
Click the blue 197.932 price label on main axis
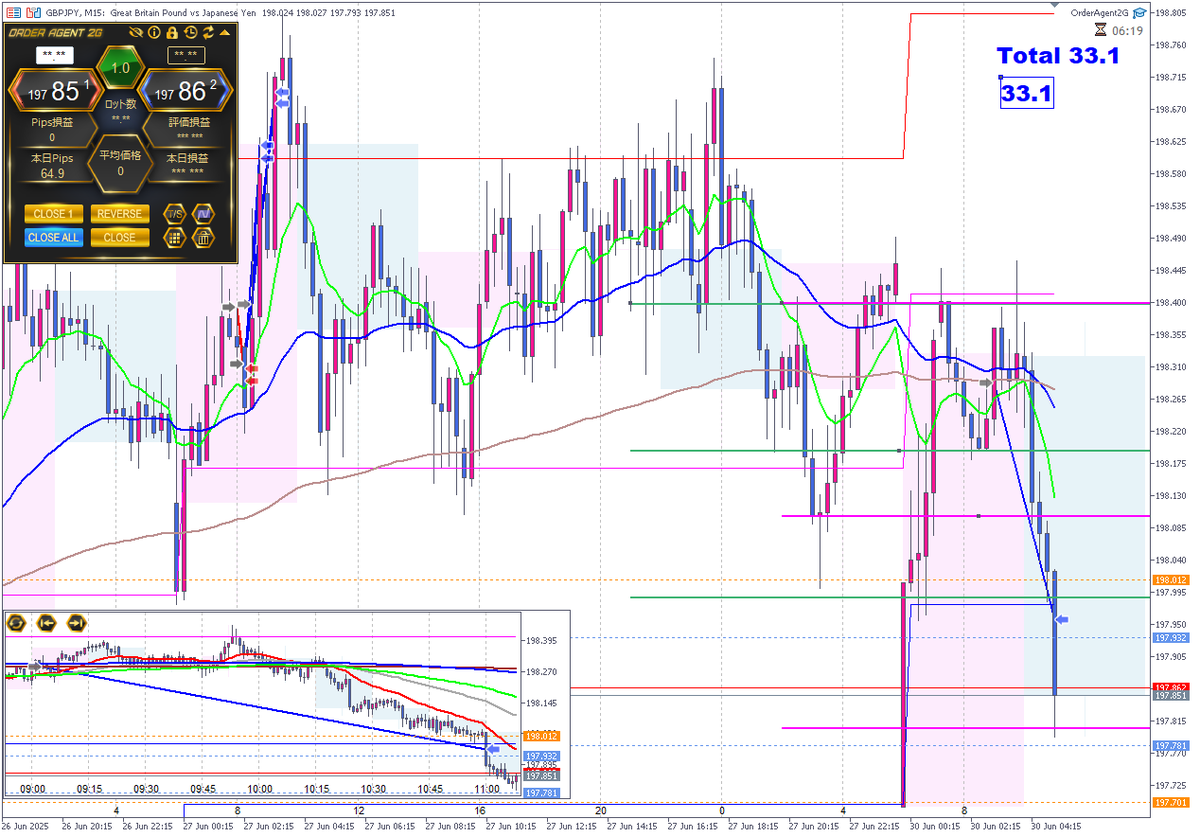[1169, 637]
